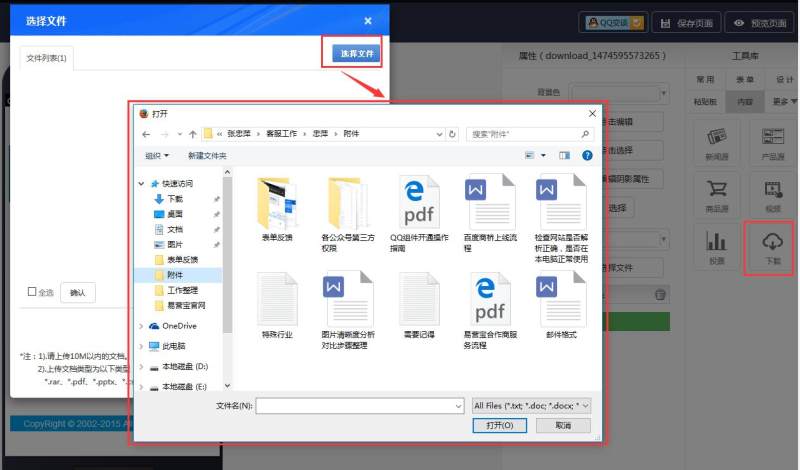Click the navigation pane scrollbar down arrow
Viewport: 800px width, 470px height.
[x=228, y=385]
